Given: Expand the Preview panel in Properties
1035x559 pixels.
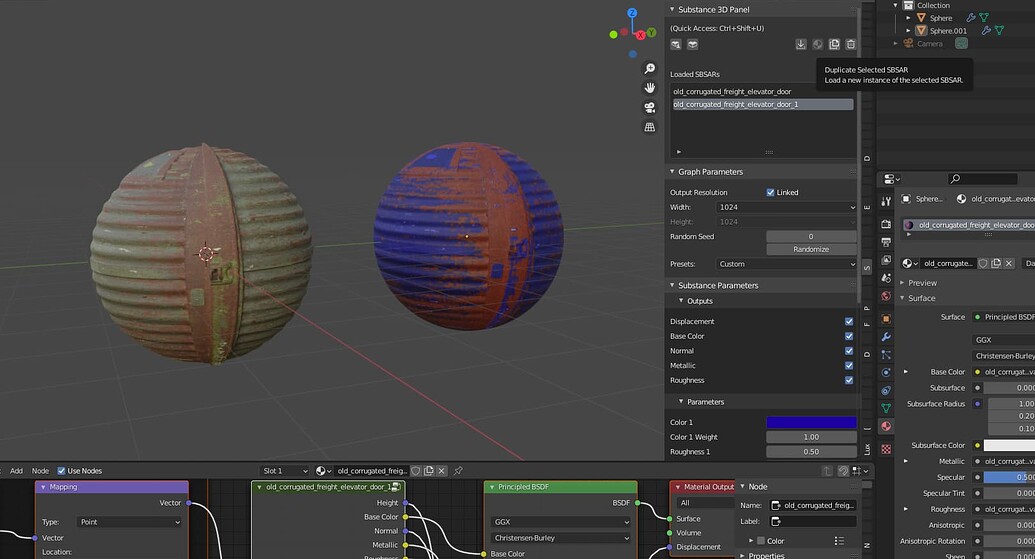Looking at the screenshot, I should 902,282.
